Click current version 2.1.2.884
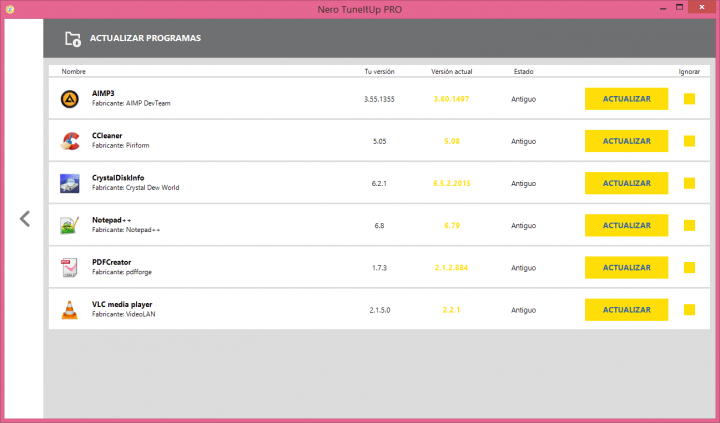 tap(451, 268)
